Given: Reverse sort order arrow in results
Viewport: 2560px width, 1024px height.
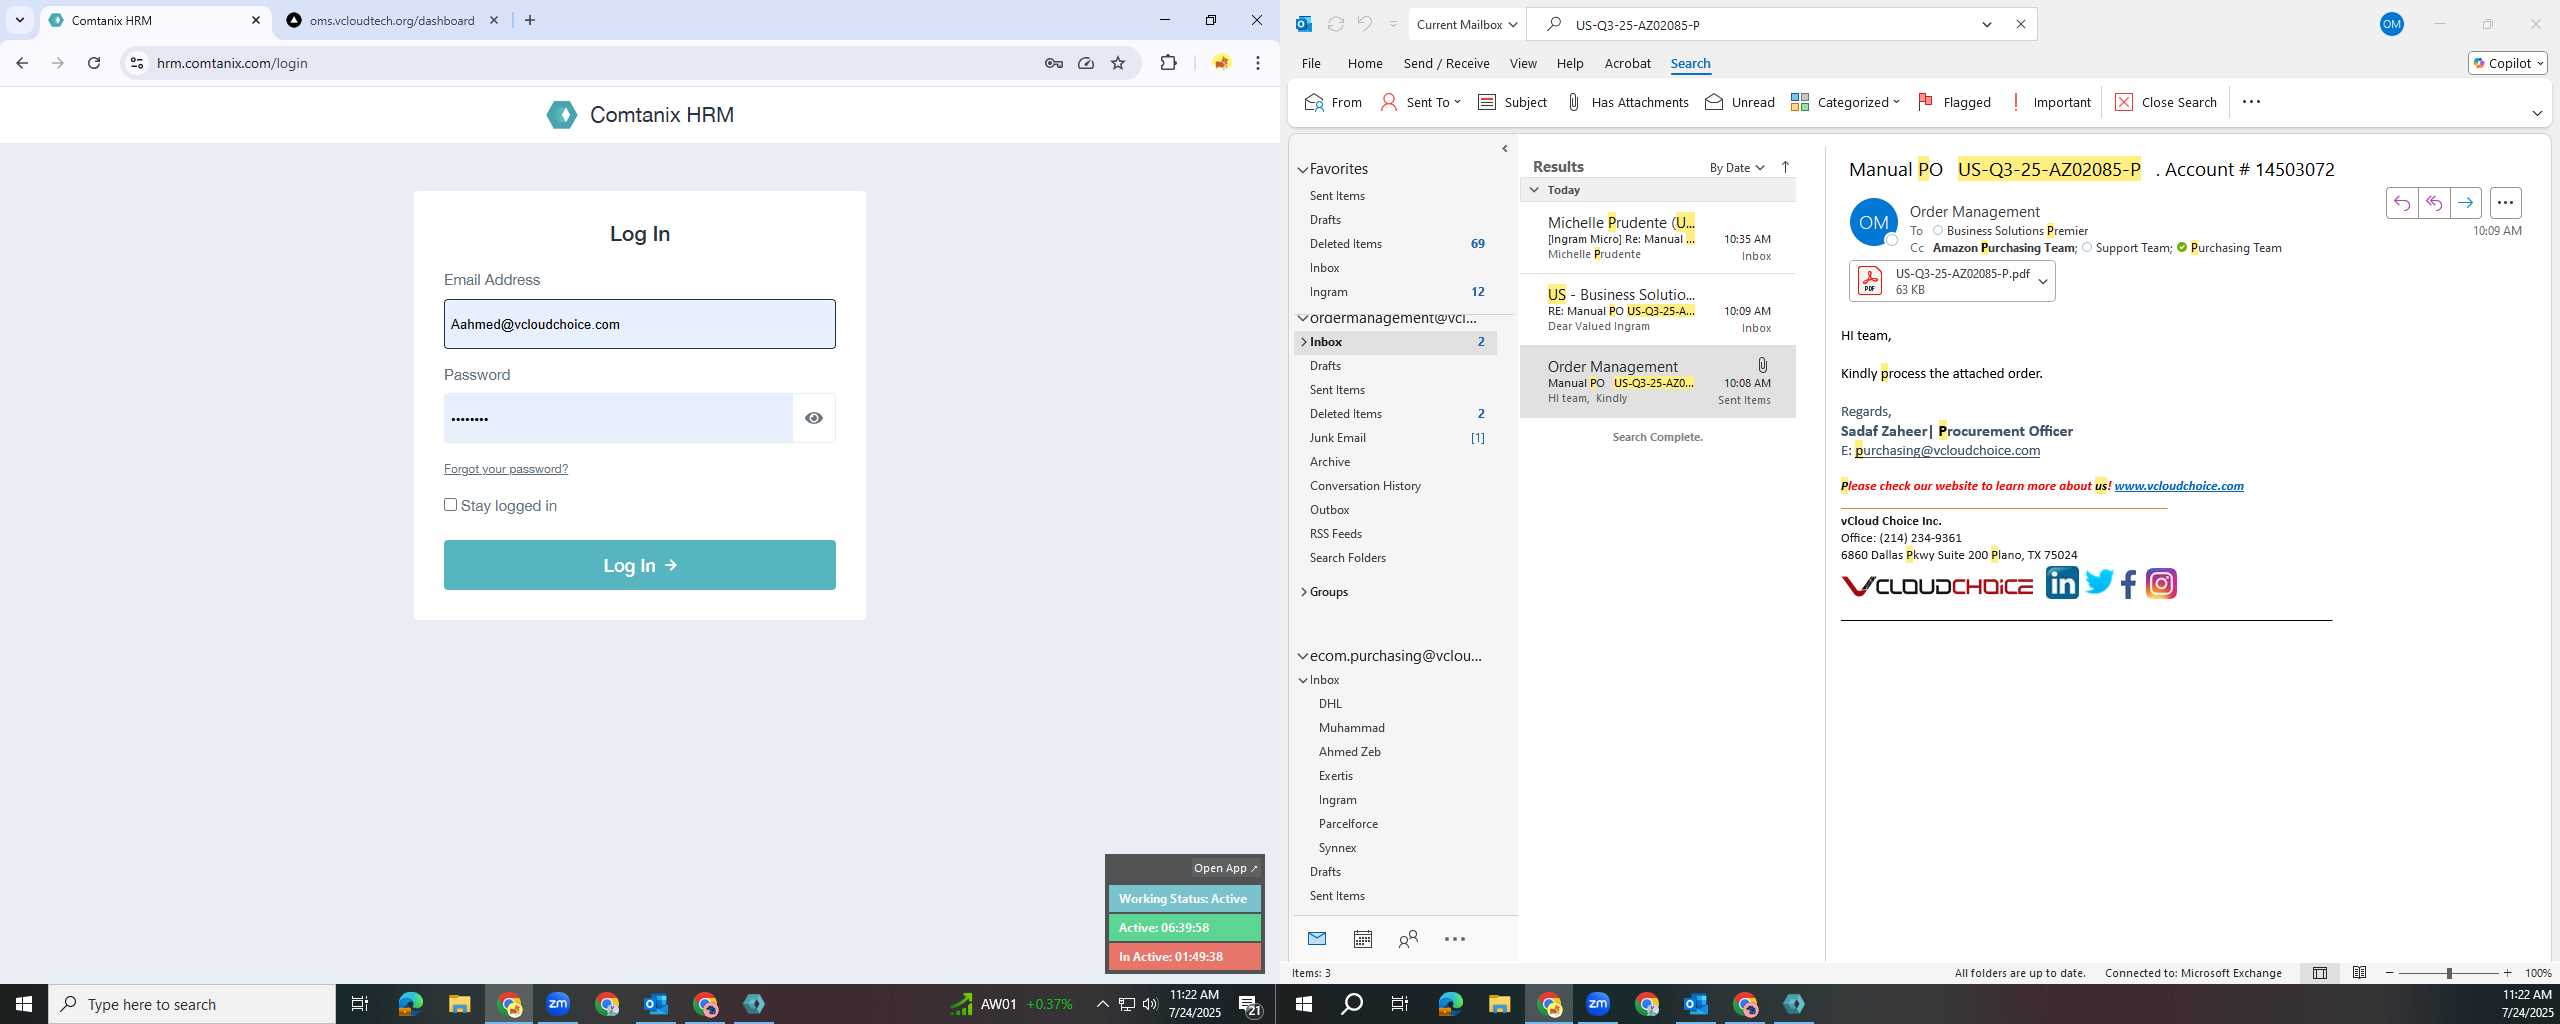Looking at the screenshot, I should (1785, 167).
